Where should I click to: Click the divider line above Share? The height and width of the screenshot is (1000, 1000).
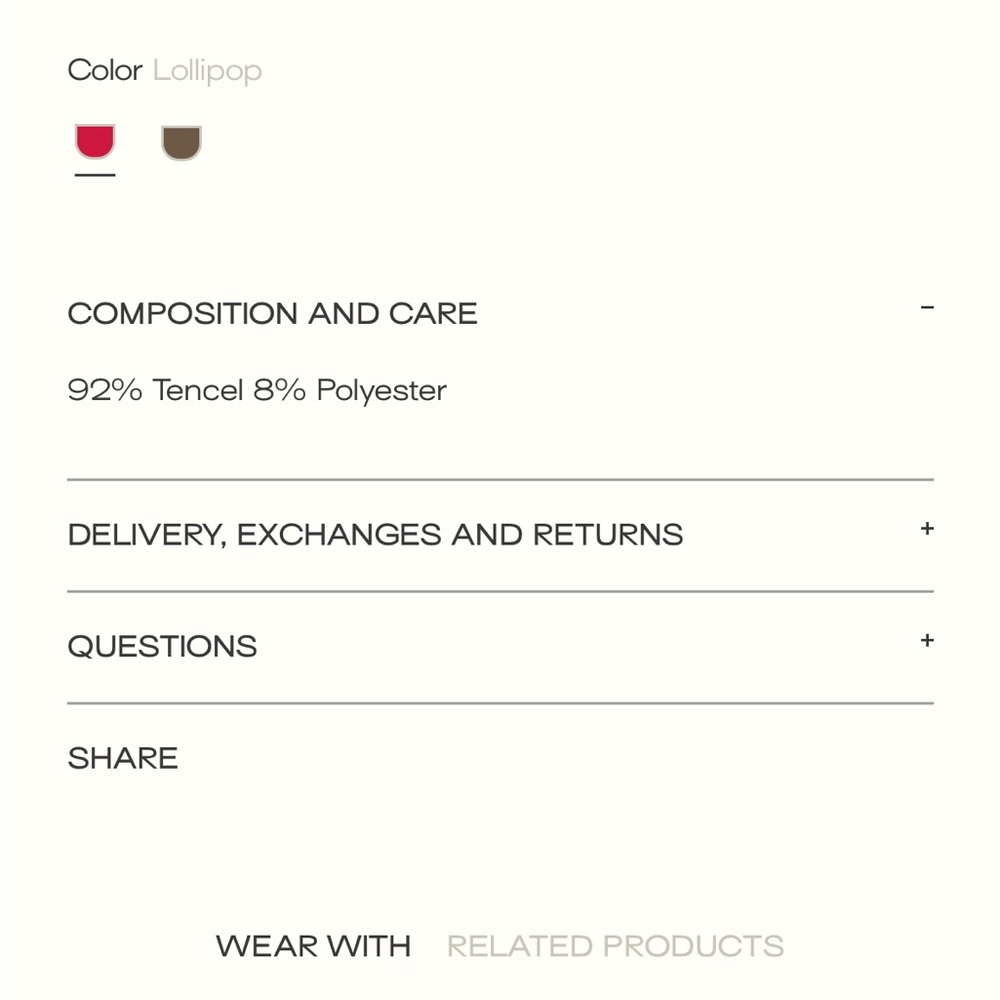[x=501, y=703]
